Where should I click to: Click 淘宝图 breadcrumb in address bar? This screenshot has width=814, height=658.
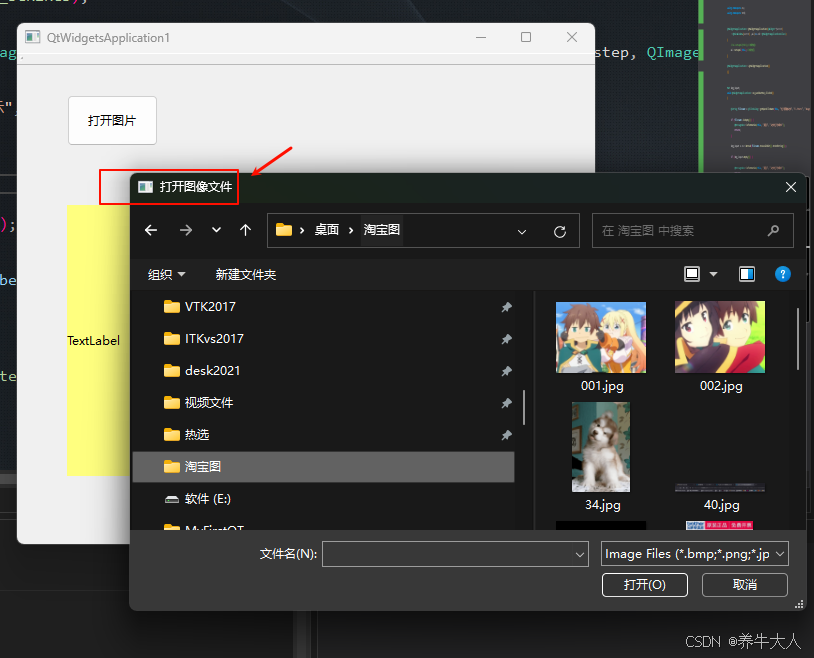coord(382,230)
